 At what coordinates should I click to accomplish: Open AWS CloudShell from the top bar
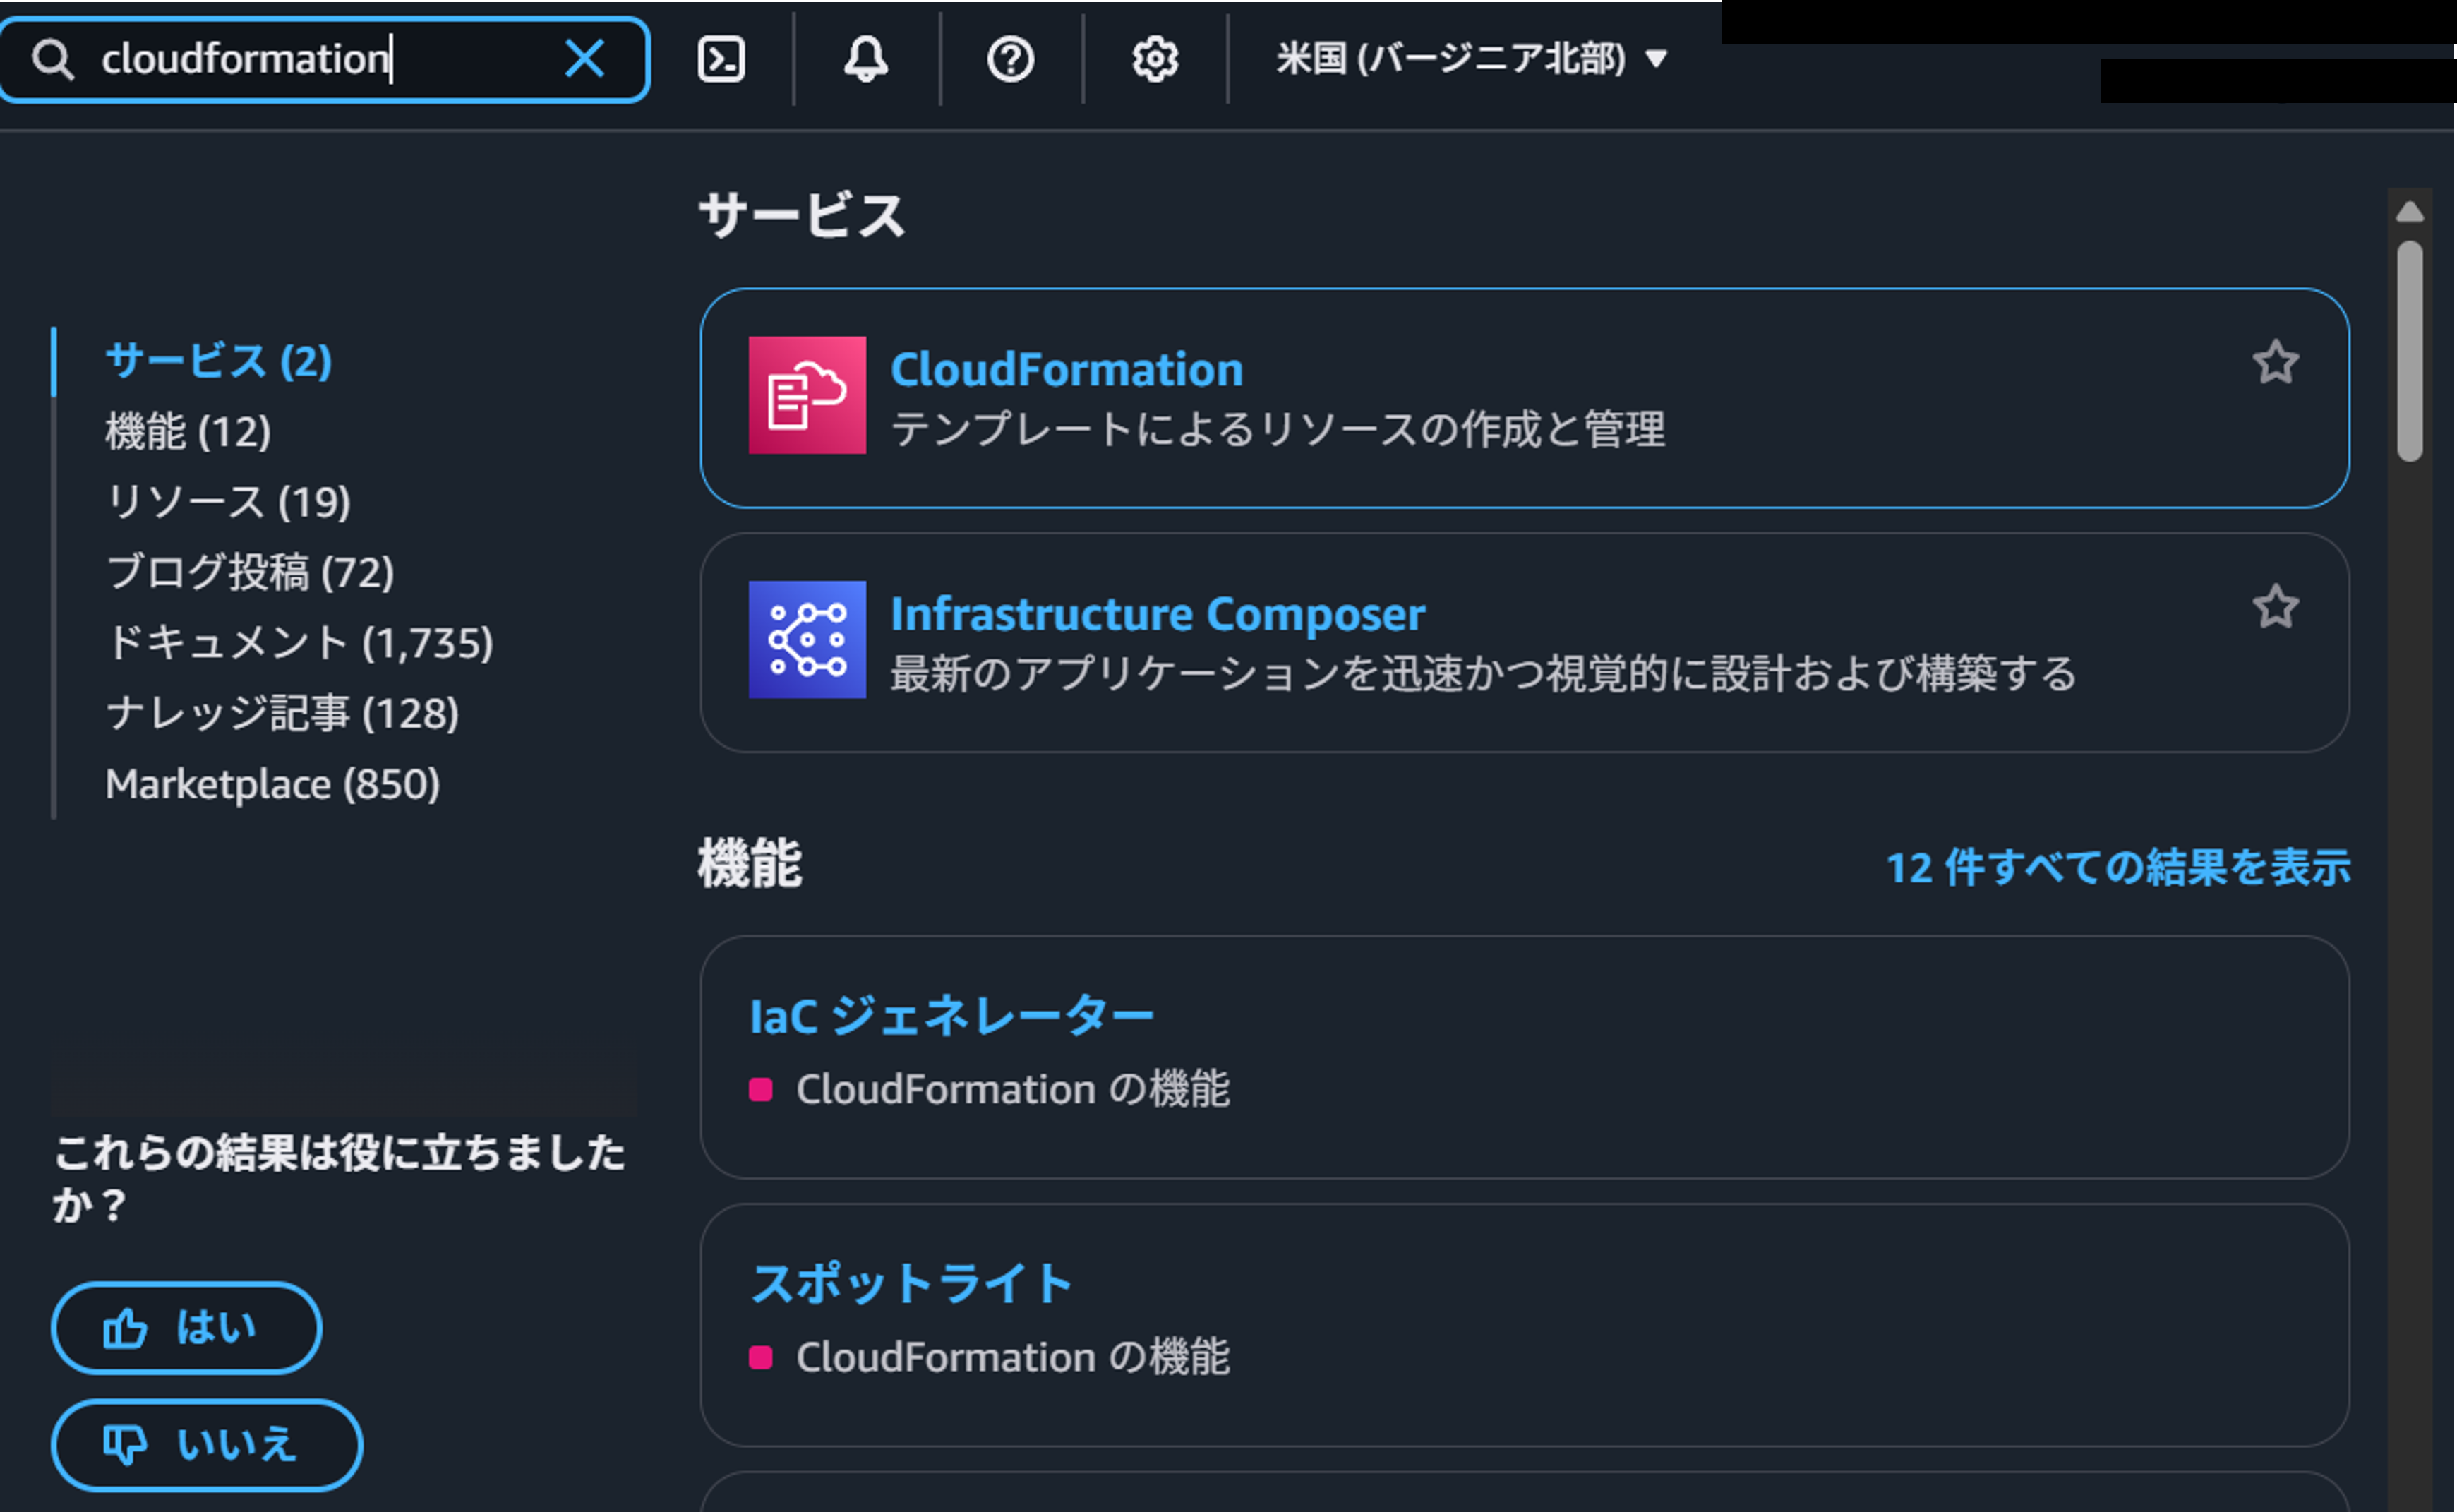click(722, 60)
